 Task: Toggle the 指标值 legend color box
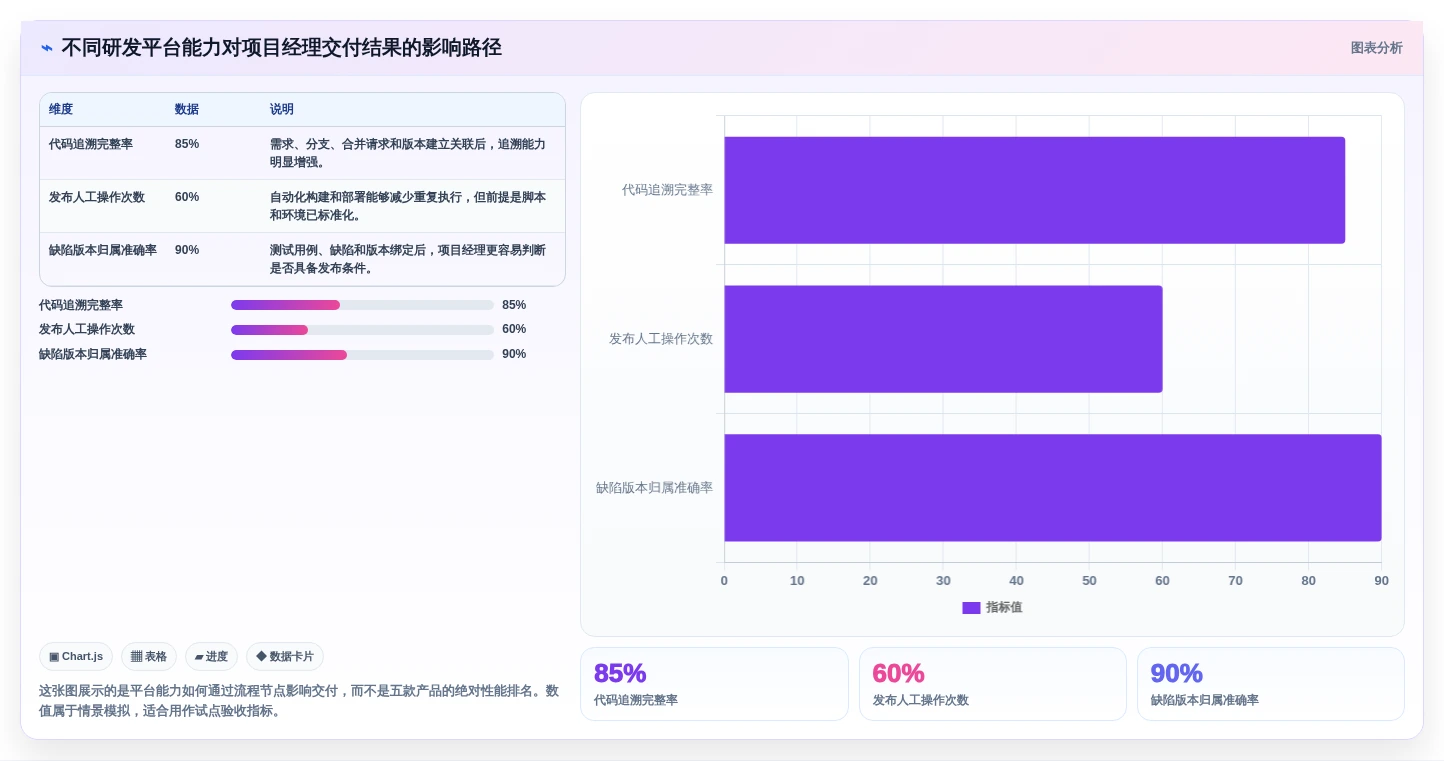click(x=971, y=608)
